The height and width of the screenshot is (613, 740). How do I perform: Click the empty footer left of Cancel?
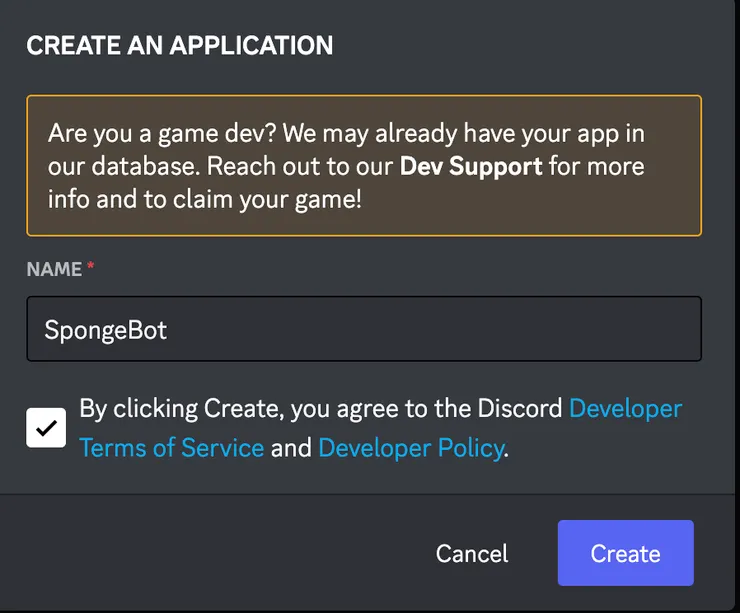(x=200, y=553)
